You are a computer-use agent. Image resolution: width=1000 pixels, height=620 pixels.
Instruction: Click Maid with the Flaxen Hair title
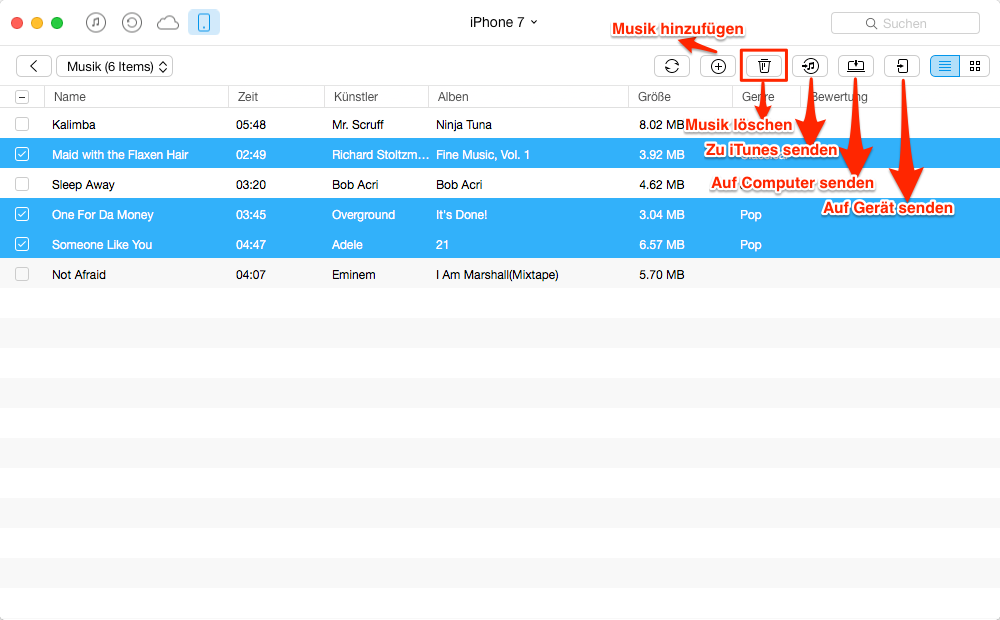pos(120,155)
